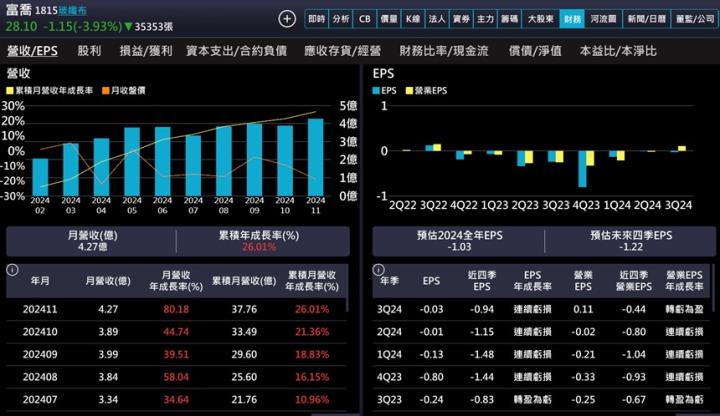Open the 價量 tab
720x416 pixels.
point(389,19)
